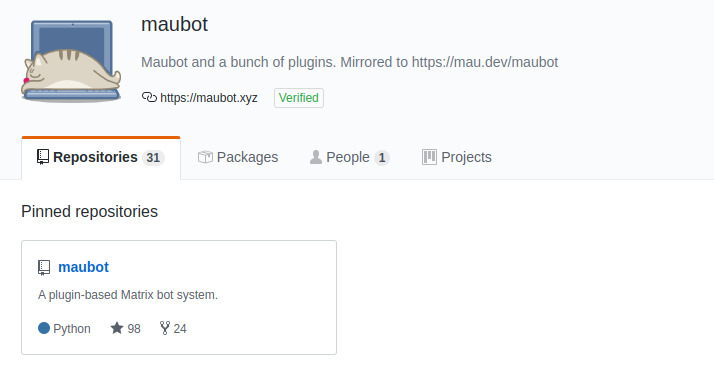Go to the Projects tab
This screenshot has width=714, height=381.
(x=457, y=157)
